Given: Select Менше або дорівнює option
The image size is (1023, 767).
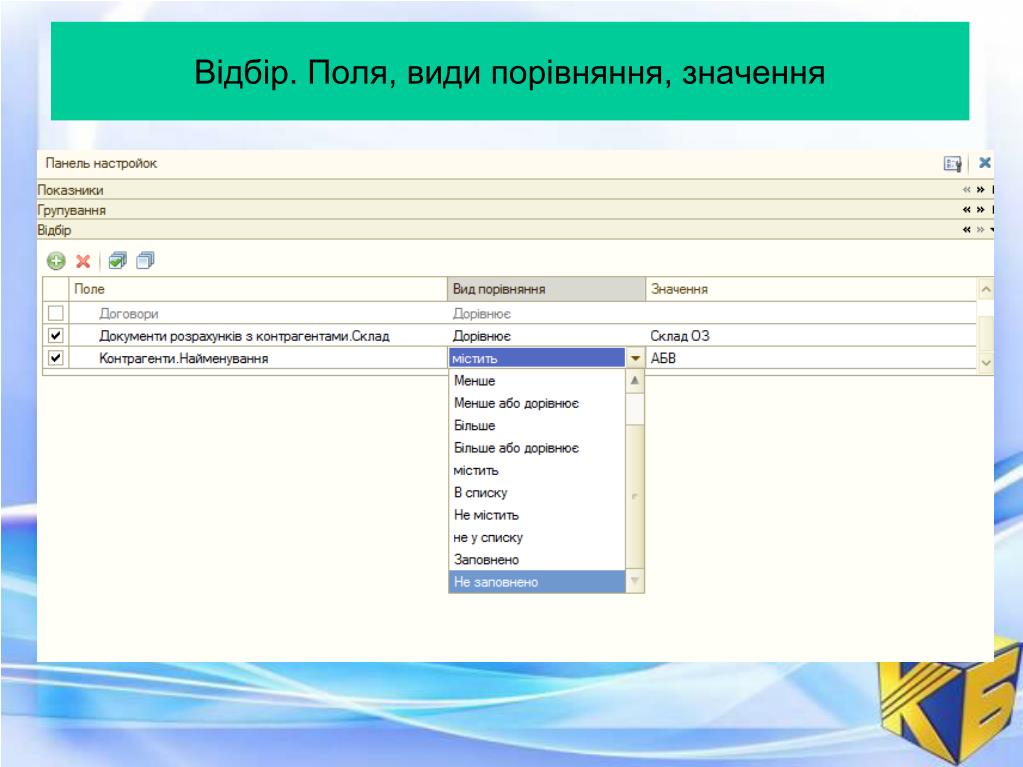Looking at the screenshot, I should [537, 403].
